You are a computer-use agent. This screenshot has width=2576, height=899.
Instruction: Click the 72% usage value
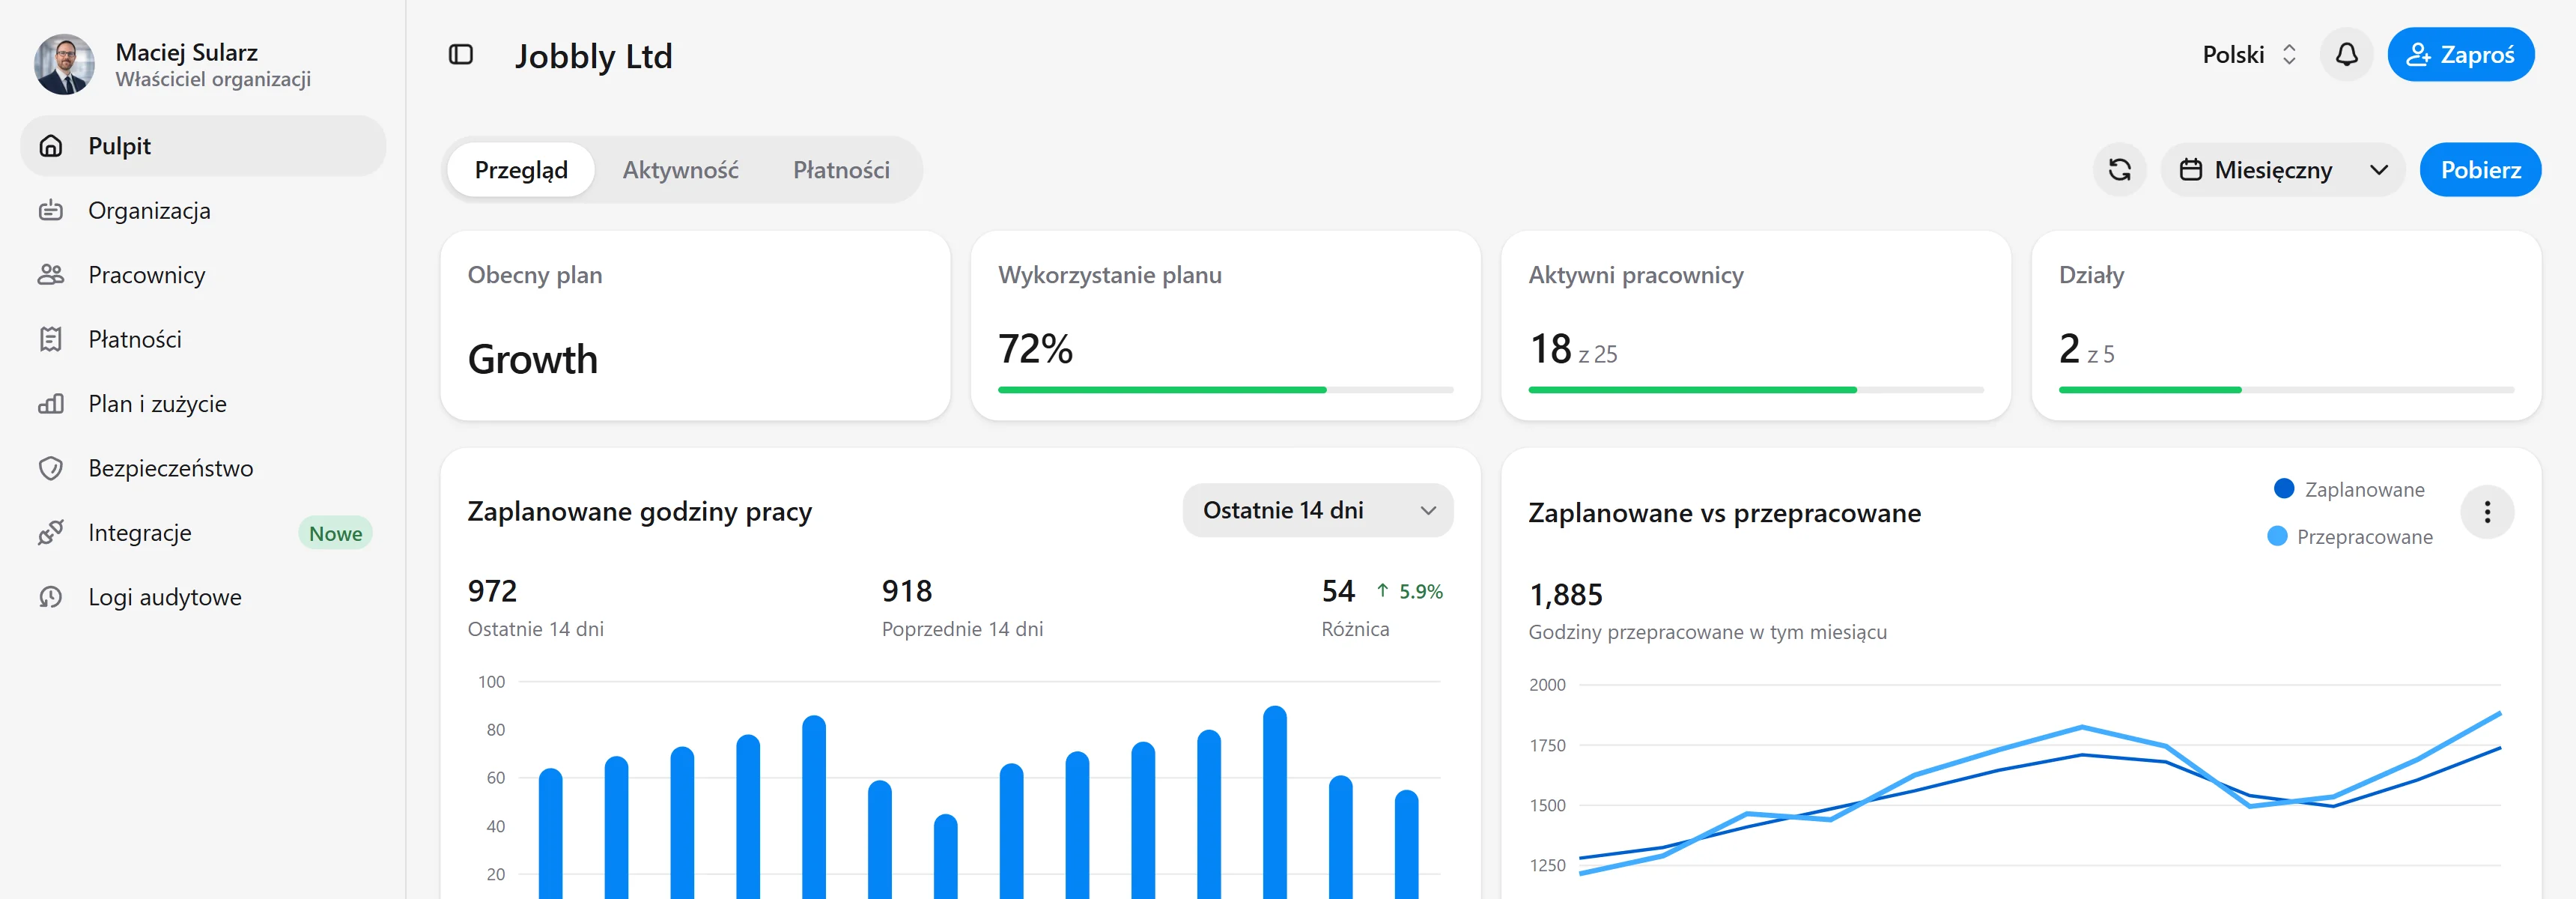(x=1035, y=349)
